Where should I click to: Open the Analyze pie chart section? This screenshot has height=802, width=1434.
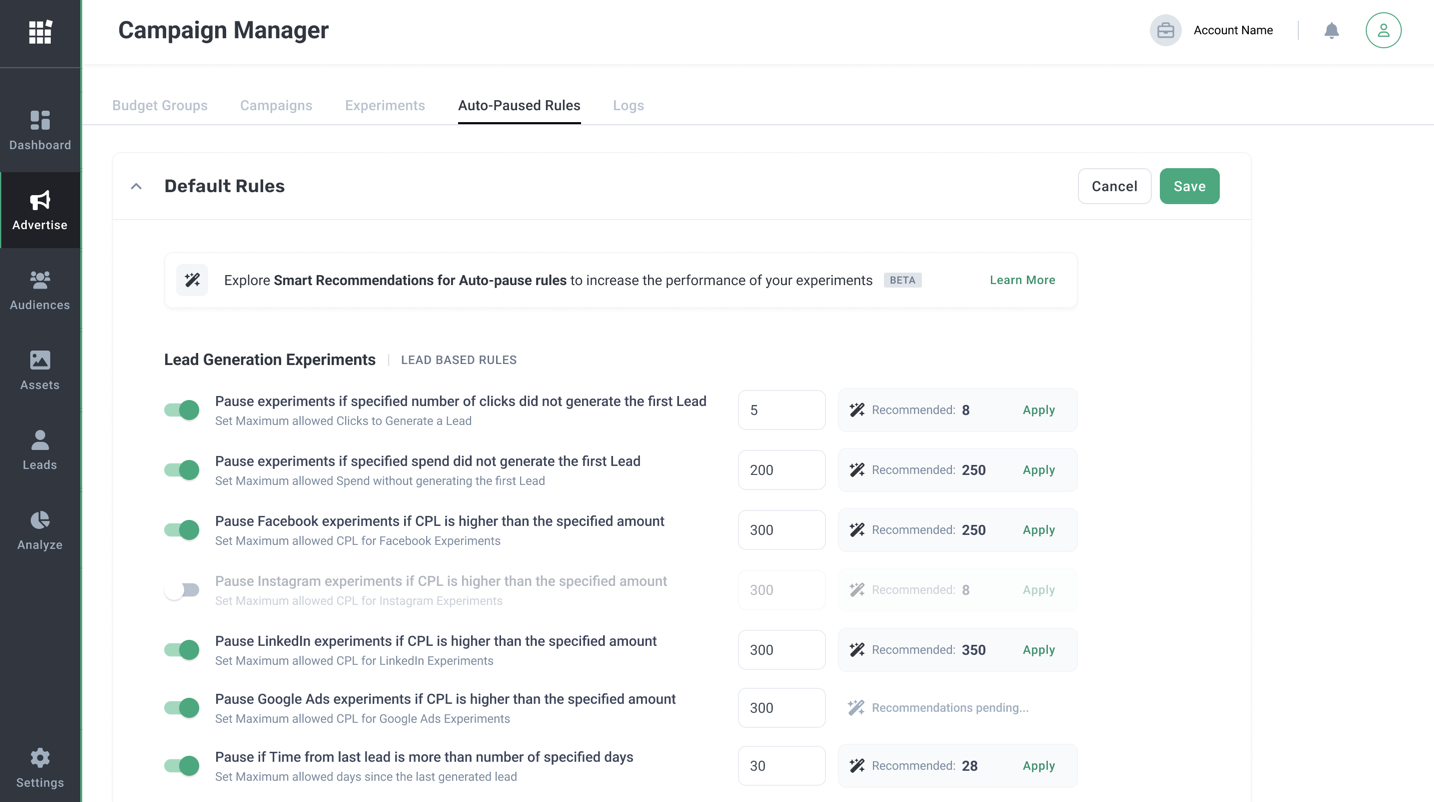point(40,531)
